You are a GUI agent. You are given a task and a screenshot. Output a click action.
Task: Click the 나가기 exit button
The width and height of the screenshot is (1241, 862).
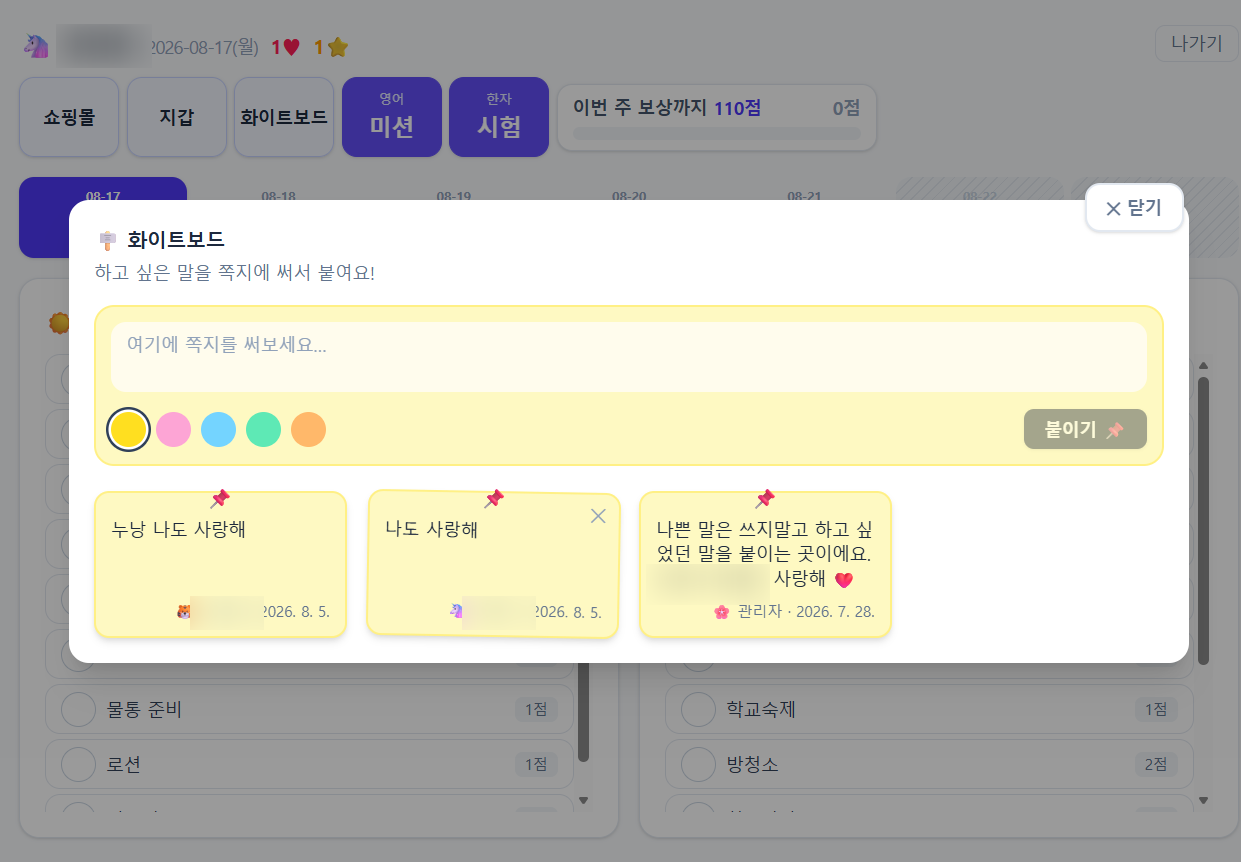click(x=1196, y=43)
